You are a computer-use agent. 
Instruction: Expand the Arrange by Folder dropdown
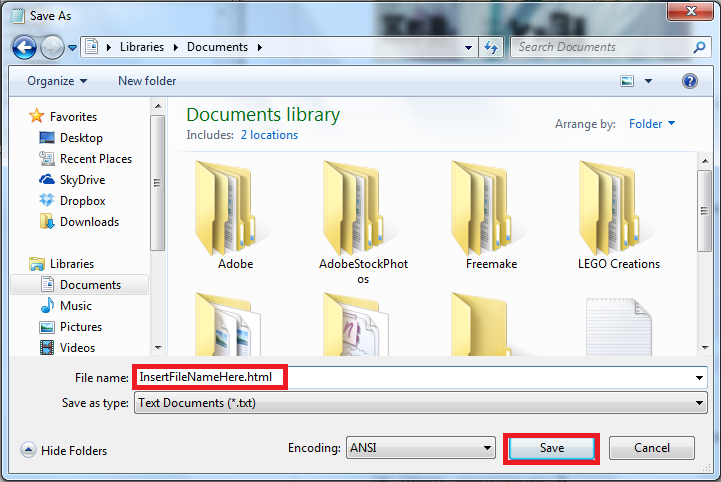(x=652, y=124)
